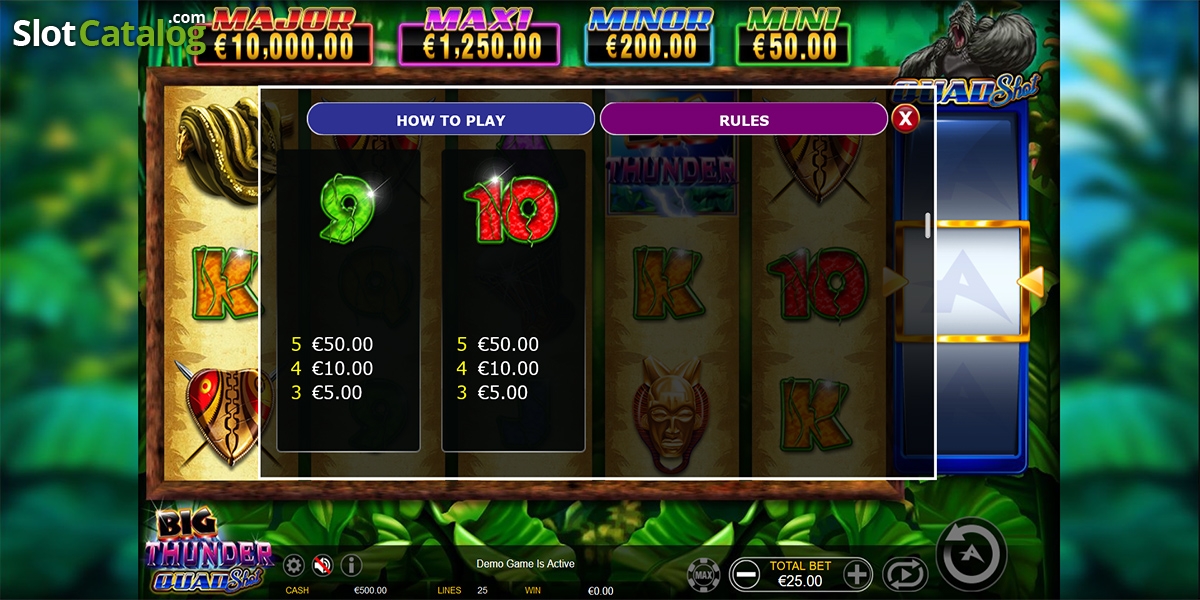Click the paytable scrollbar handle
Screen dimensions: 1200x600
click(x=928, y=225)
